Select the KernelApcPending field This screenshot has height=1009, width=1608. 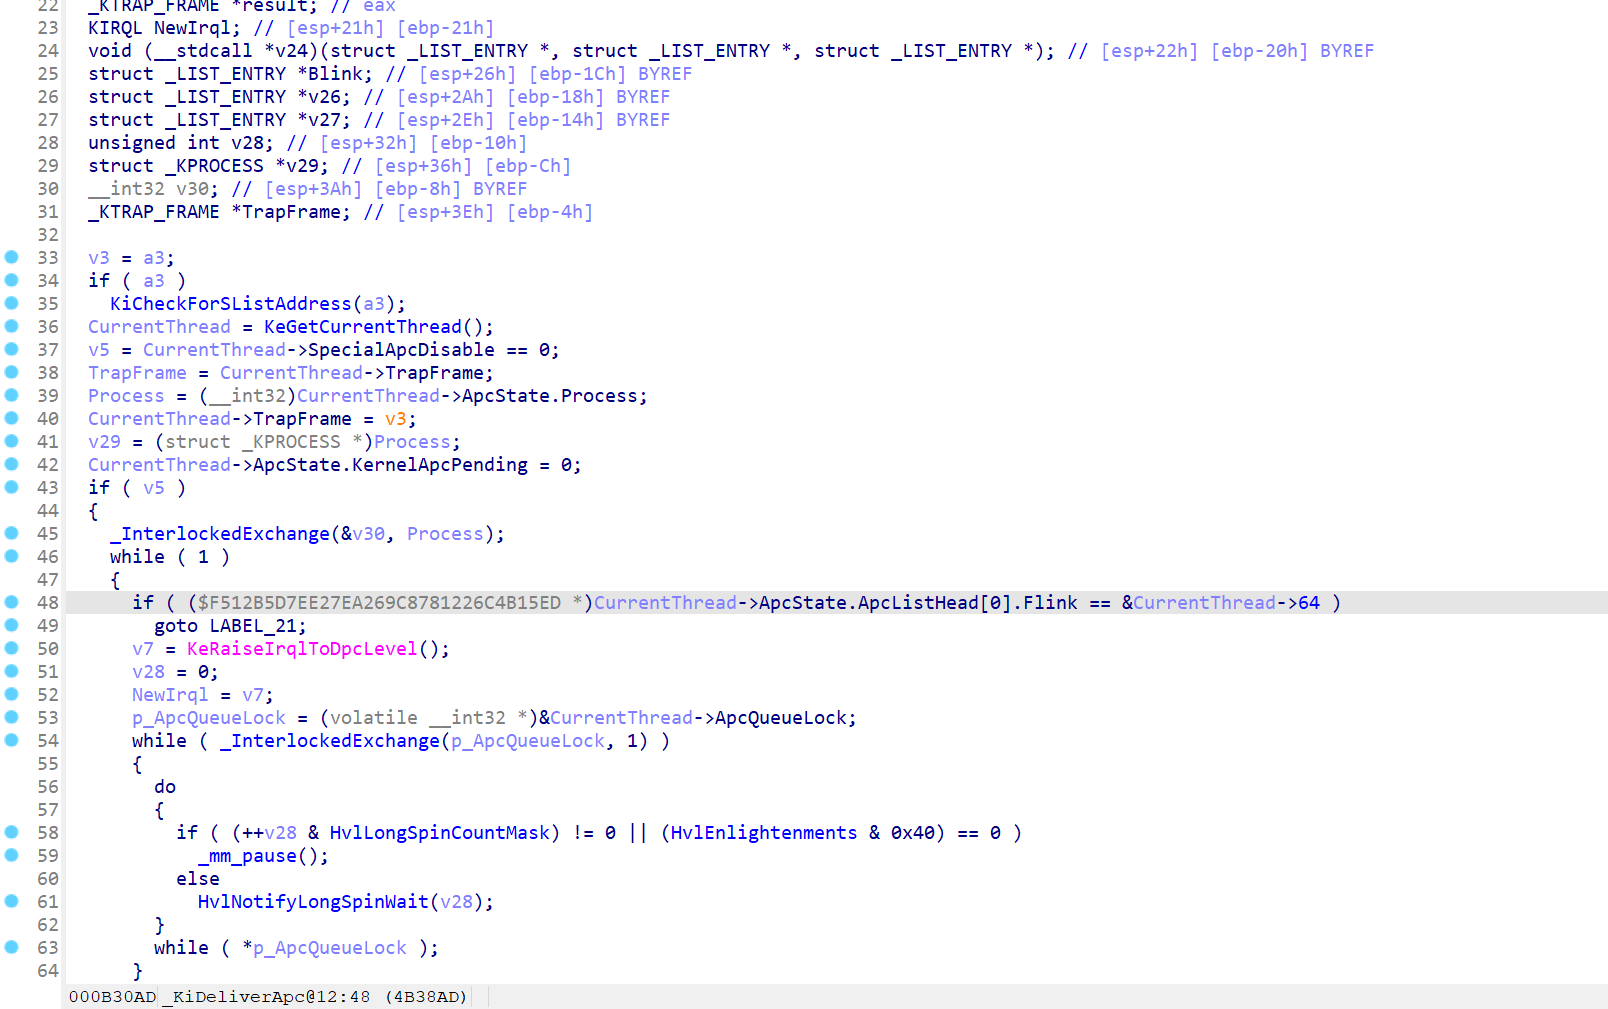pos(440,465)
